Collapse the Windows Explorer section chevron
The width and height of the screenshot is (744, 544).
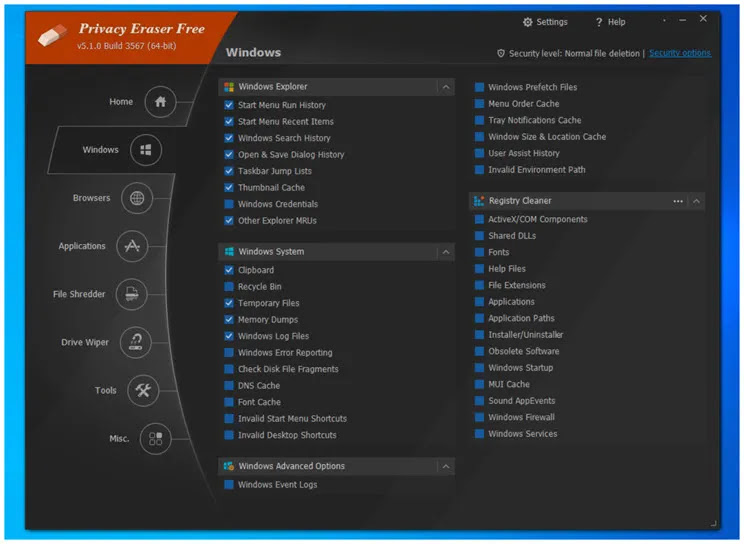[446, 87]
